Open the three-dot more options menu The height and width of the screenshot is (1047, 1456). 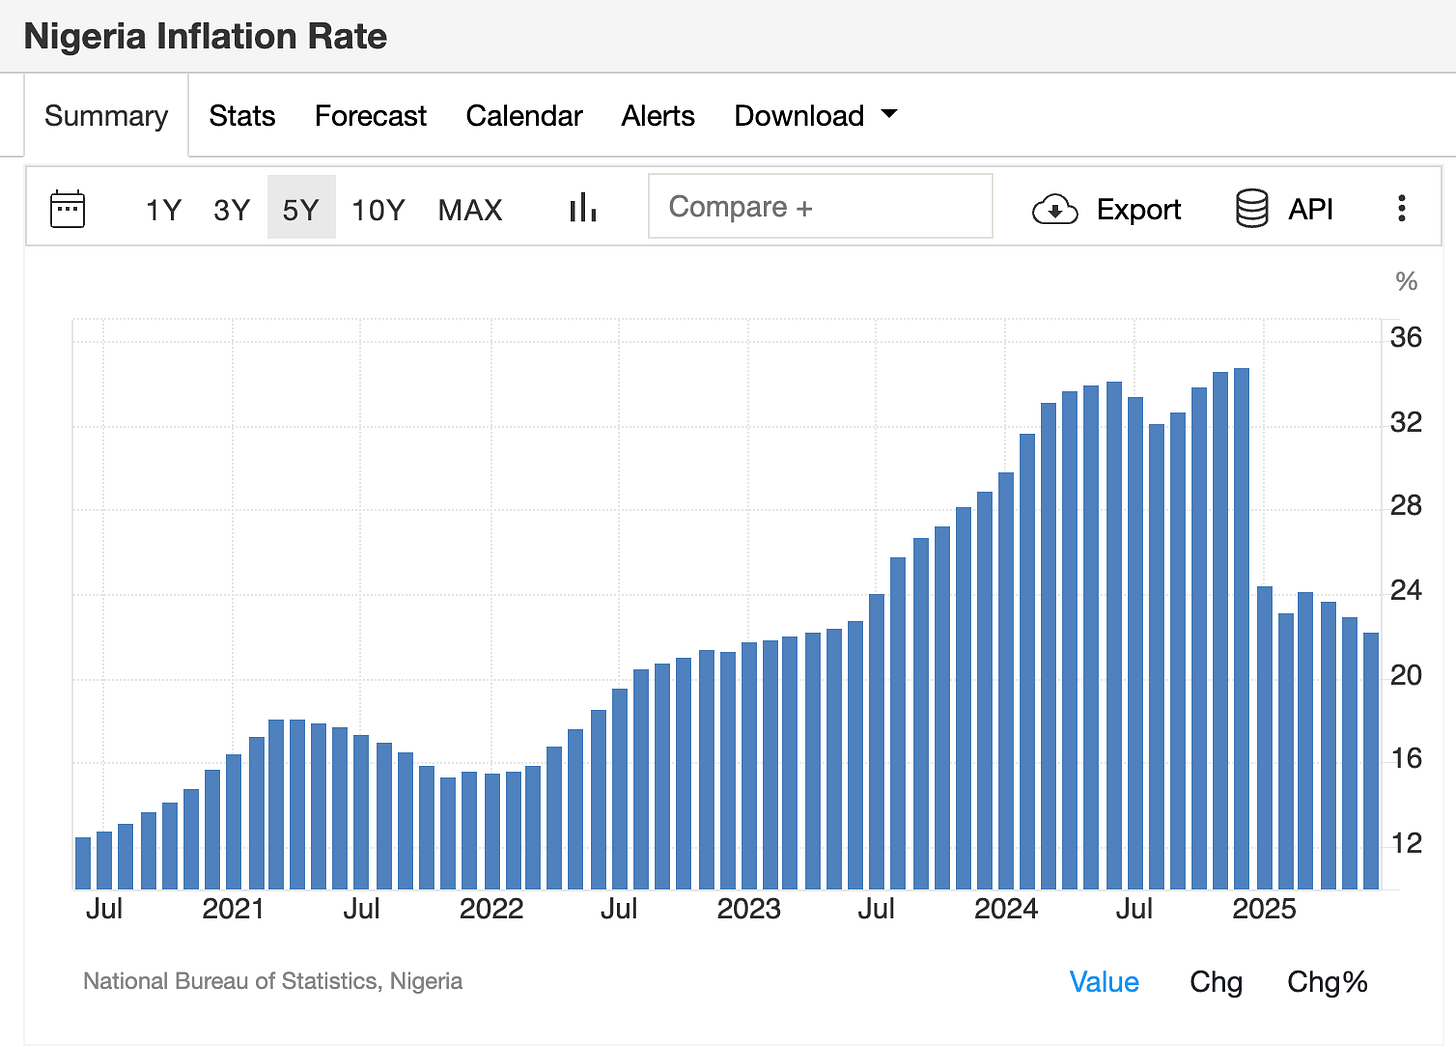(x=1402, y=208)
